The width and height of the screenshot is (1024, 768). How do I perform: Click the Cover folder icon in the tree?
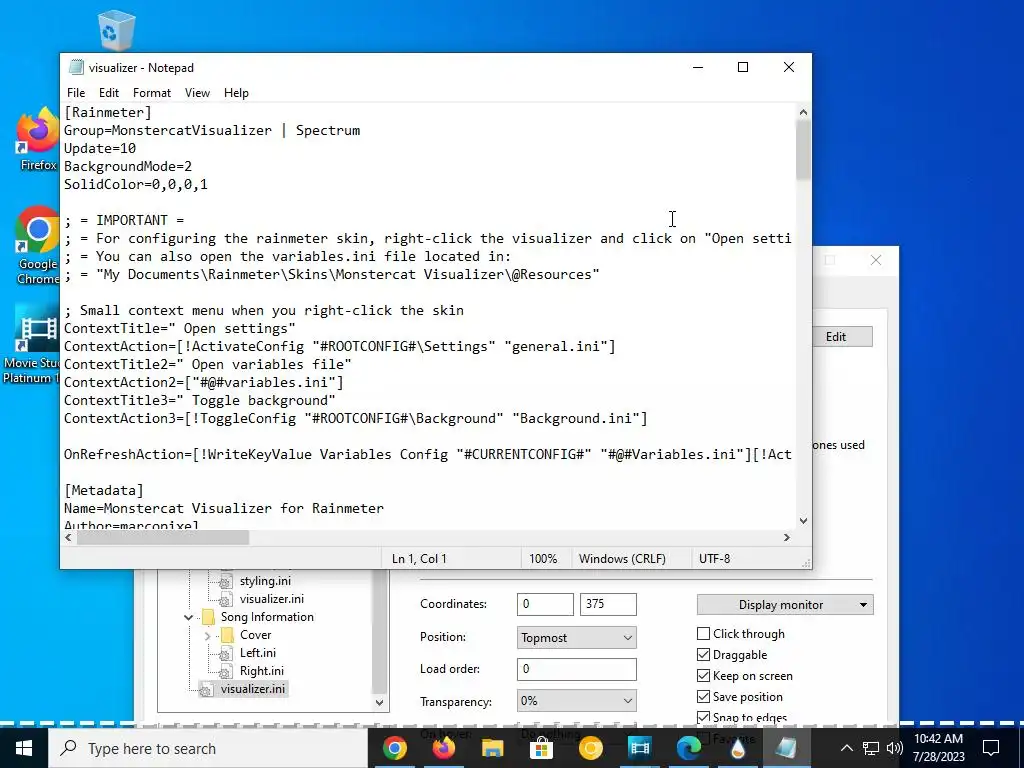[227, 635]
